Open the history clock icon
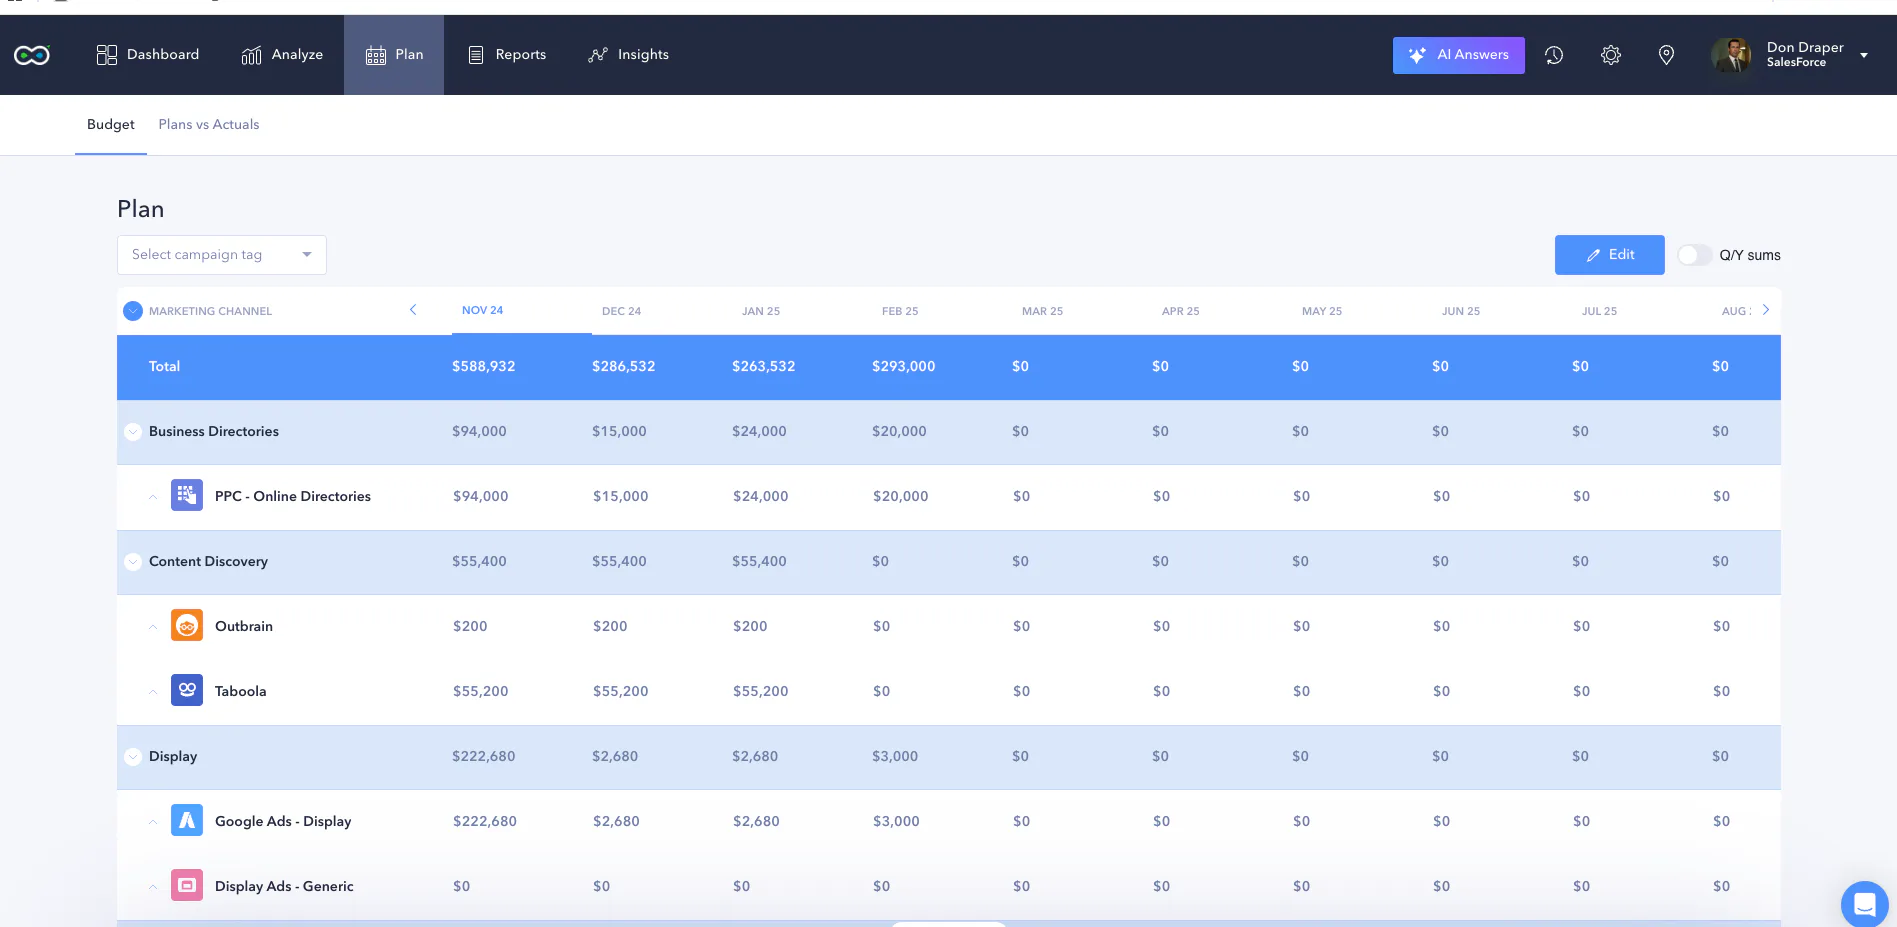1897x927 pixels. 1554,55
